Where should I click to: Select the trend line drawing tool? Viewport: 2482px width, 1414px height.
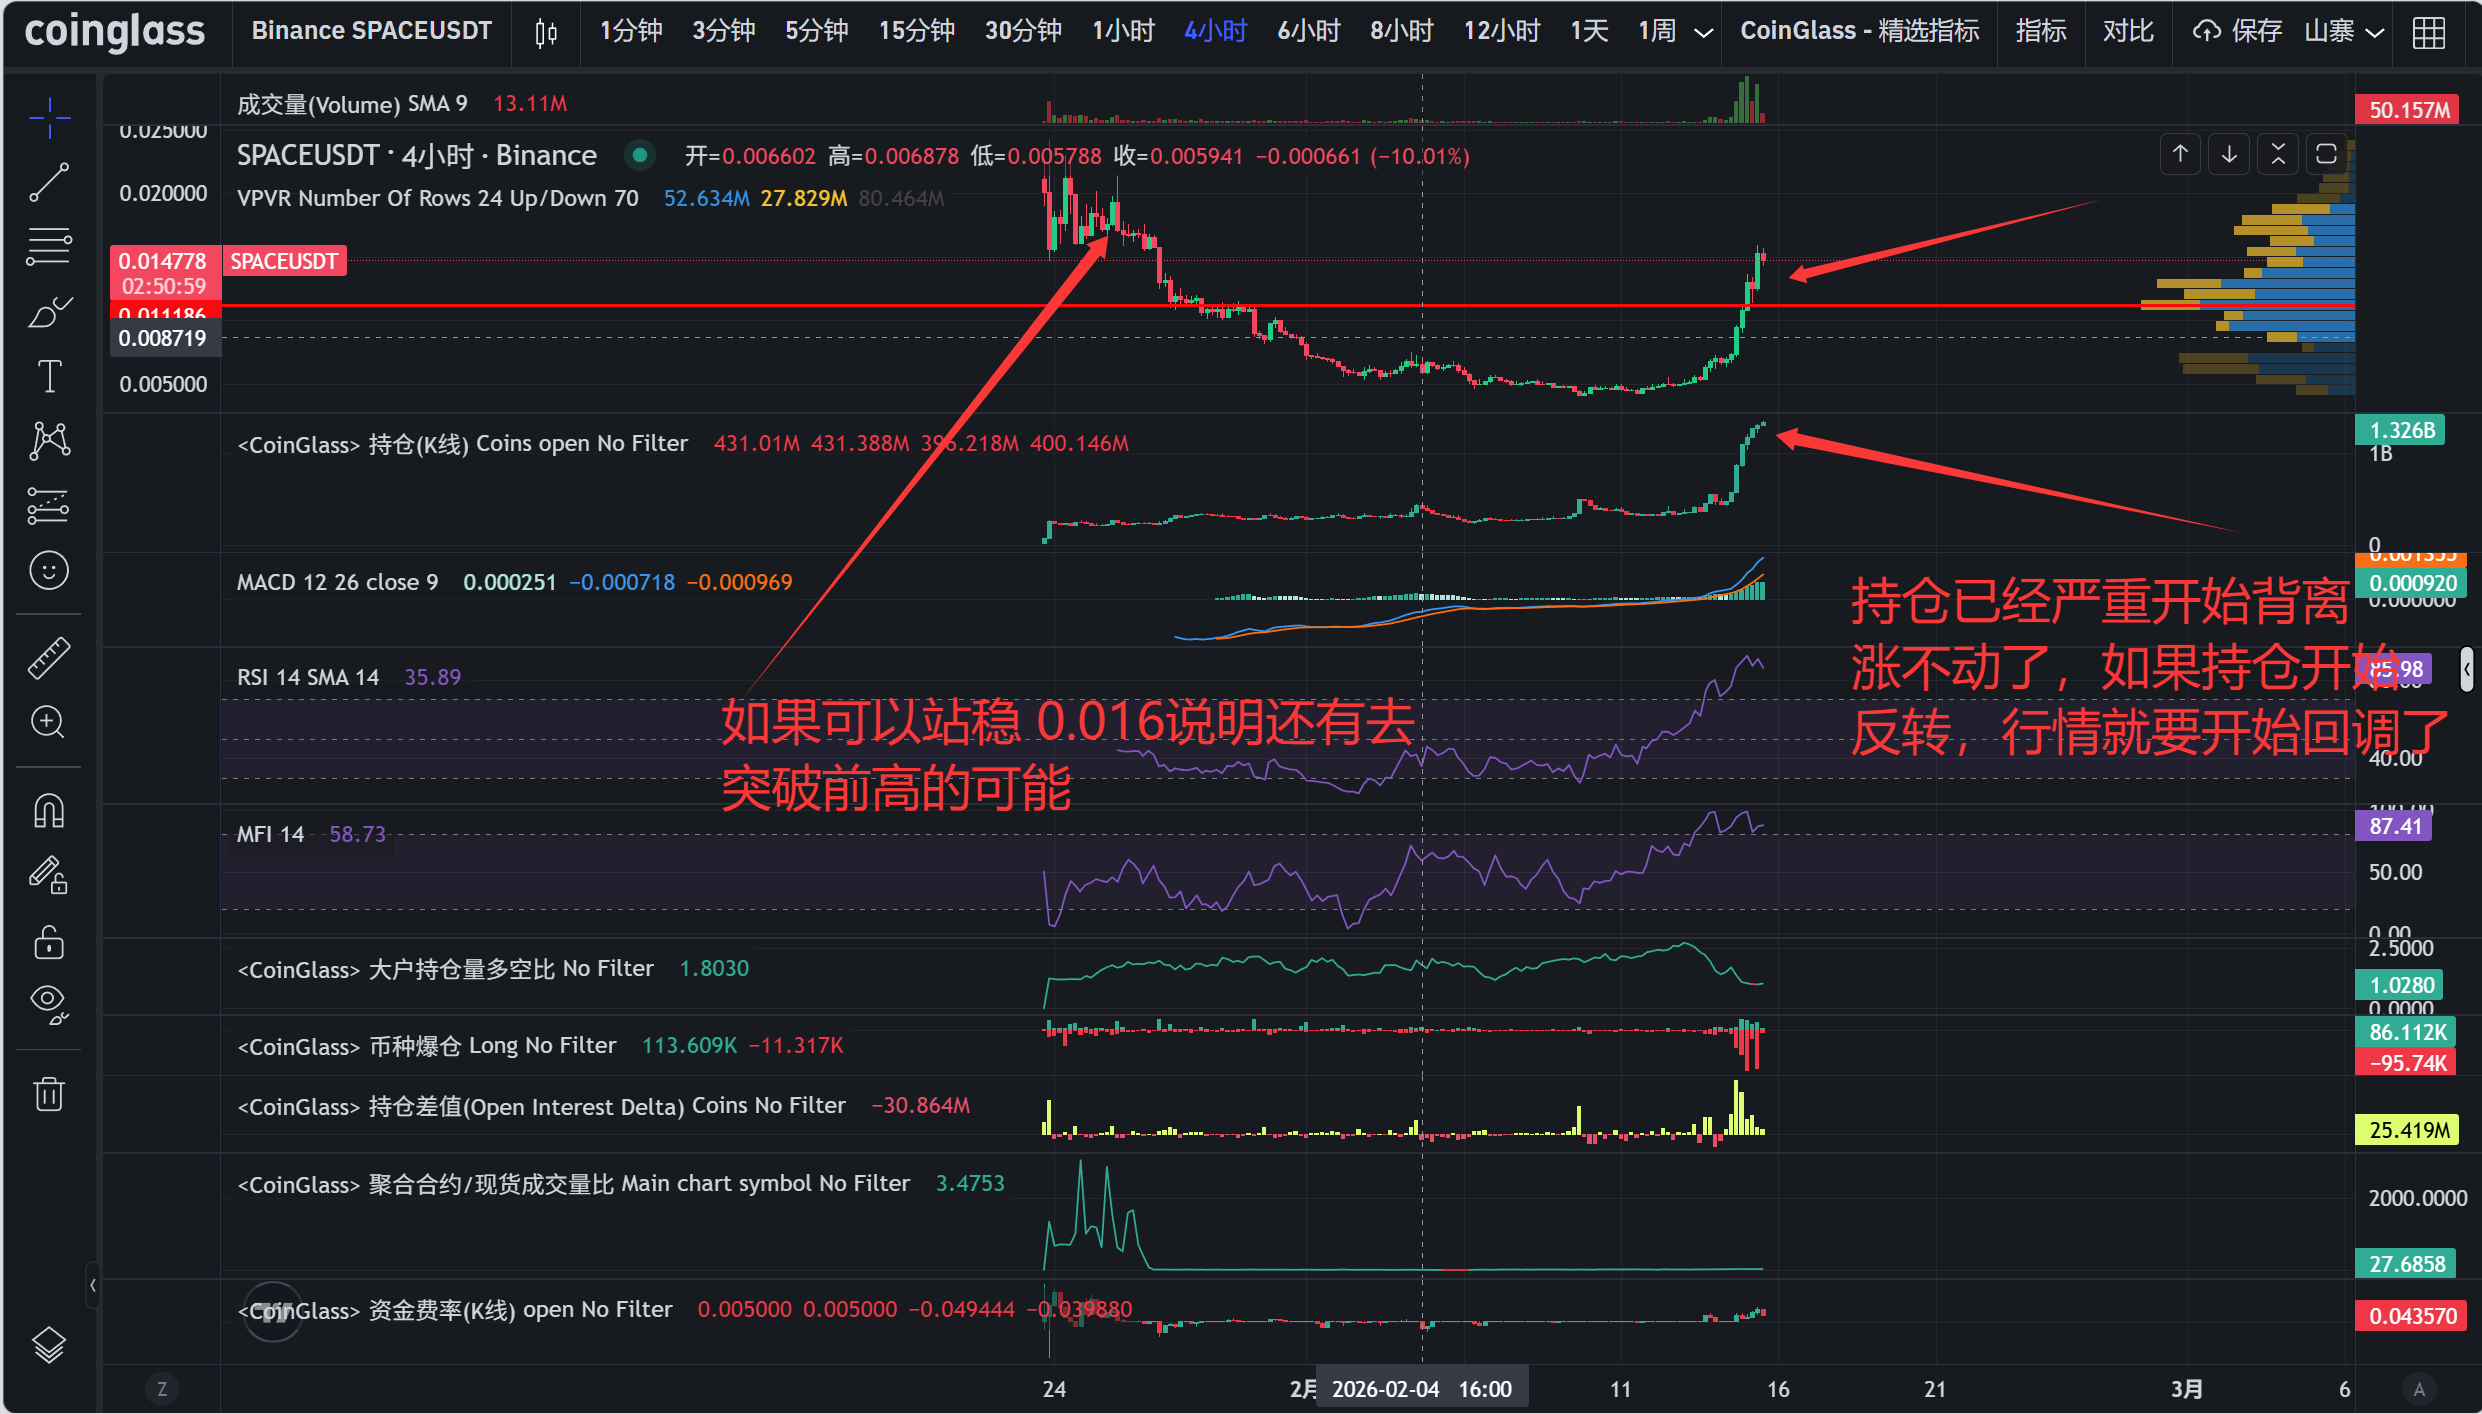[x=48, y=182]
